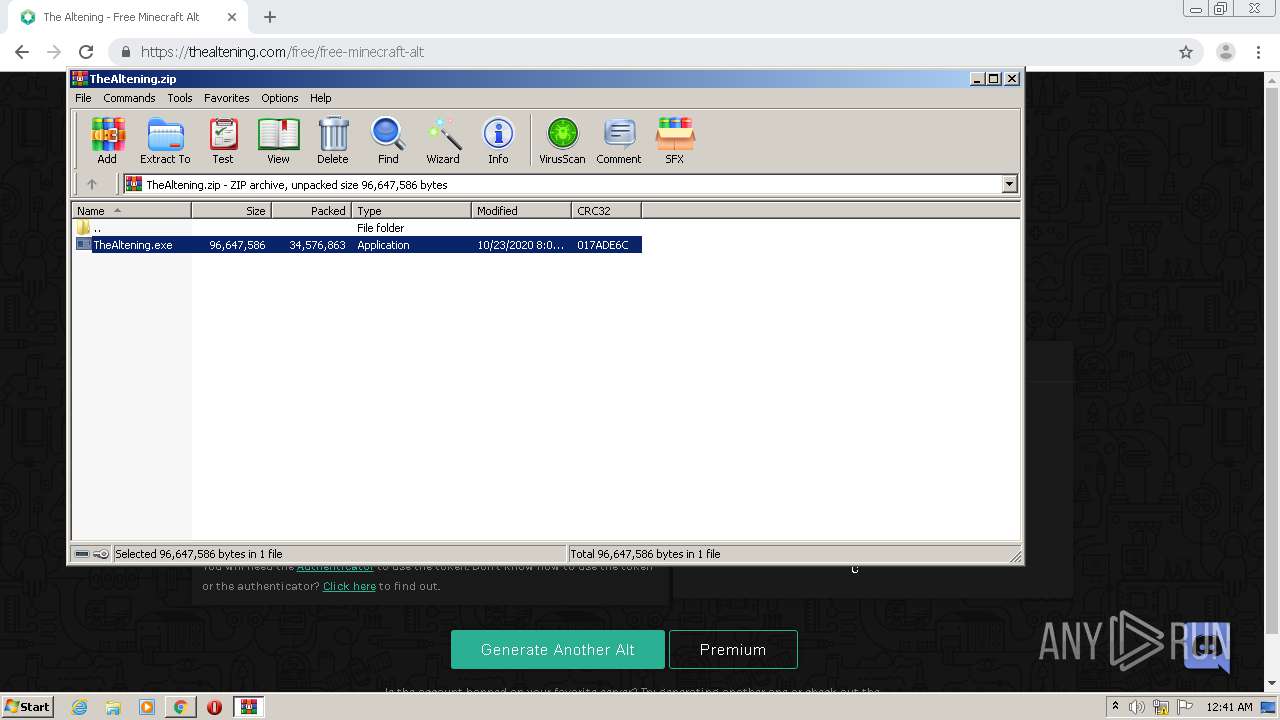Launch Internet Explorer from taskbar

click(79, 707)
